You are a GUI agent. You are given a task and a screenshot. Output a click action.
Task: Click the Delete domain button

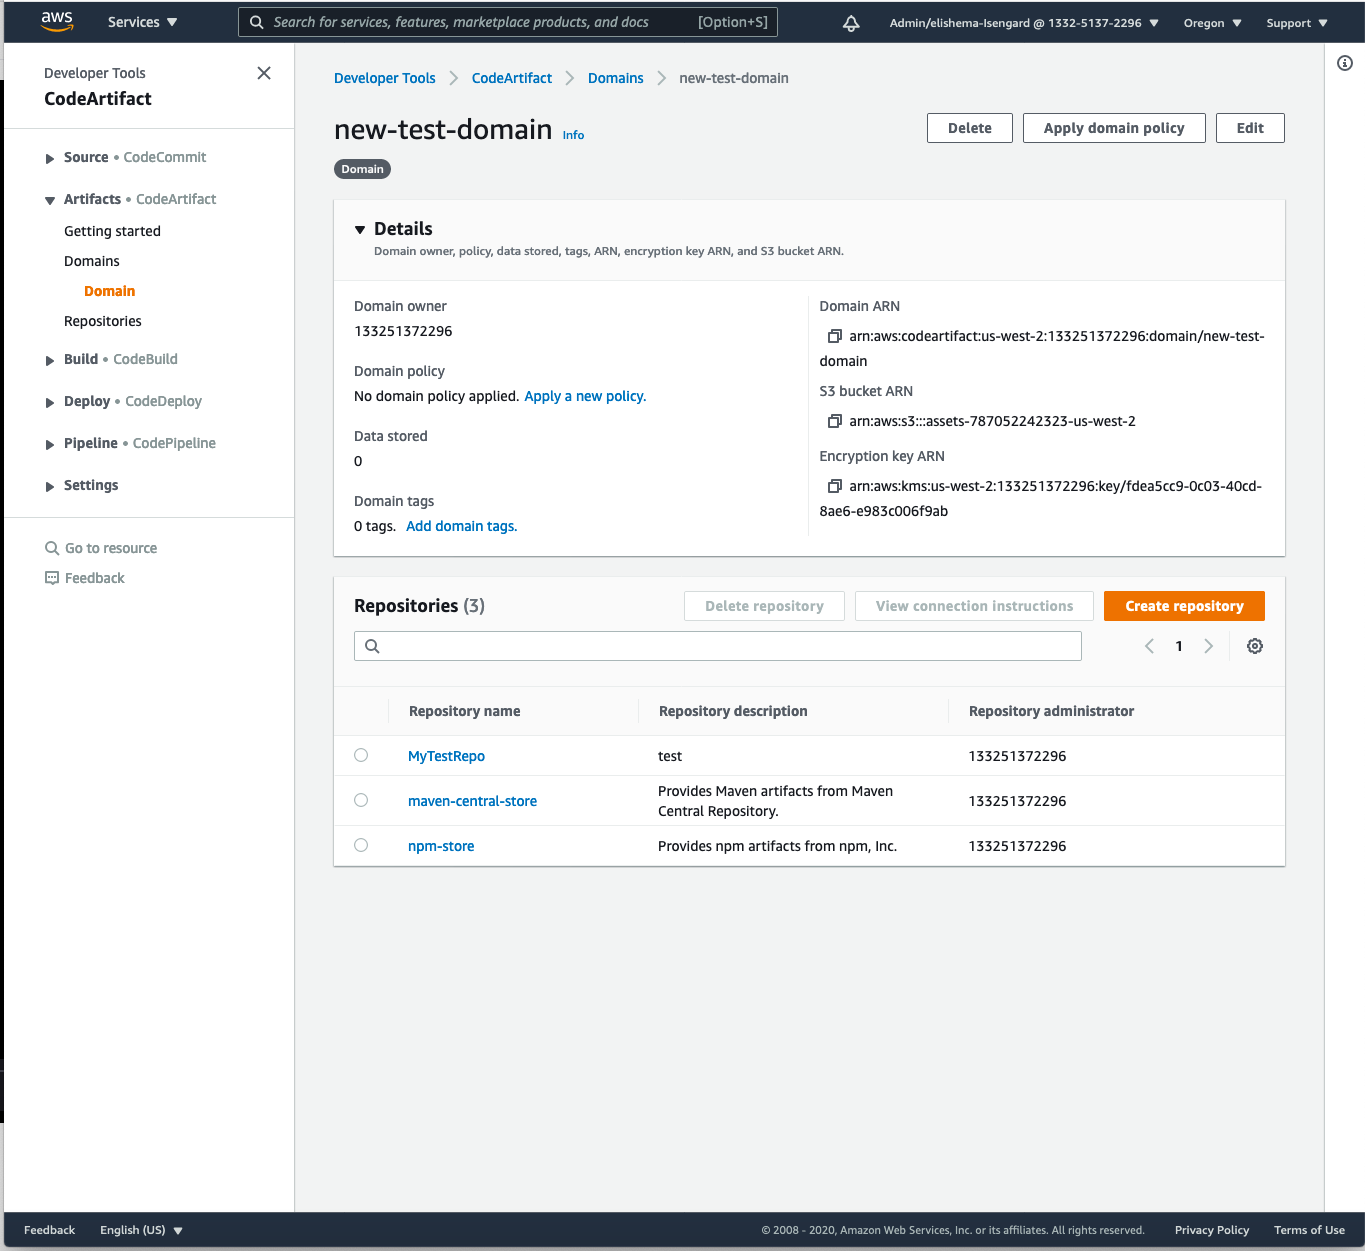coord(970,128)
